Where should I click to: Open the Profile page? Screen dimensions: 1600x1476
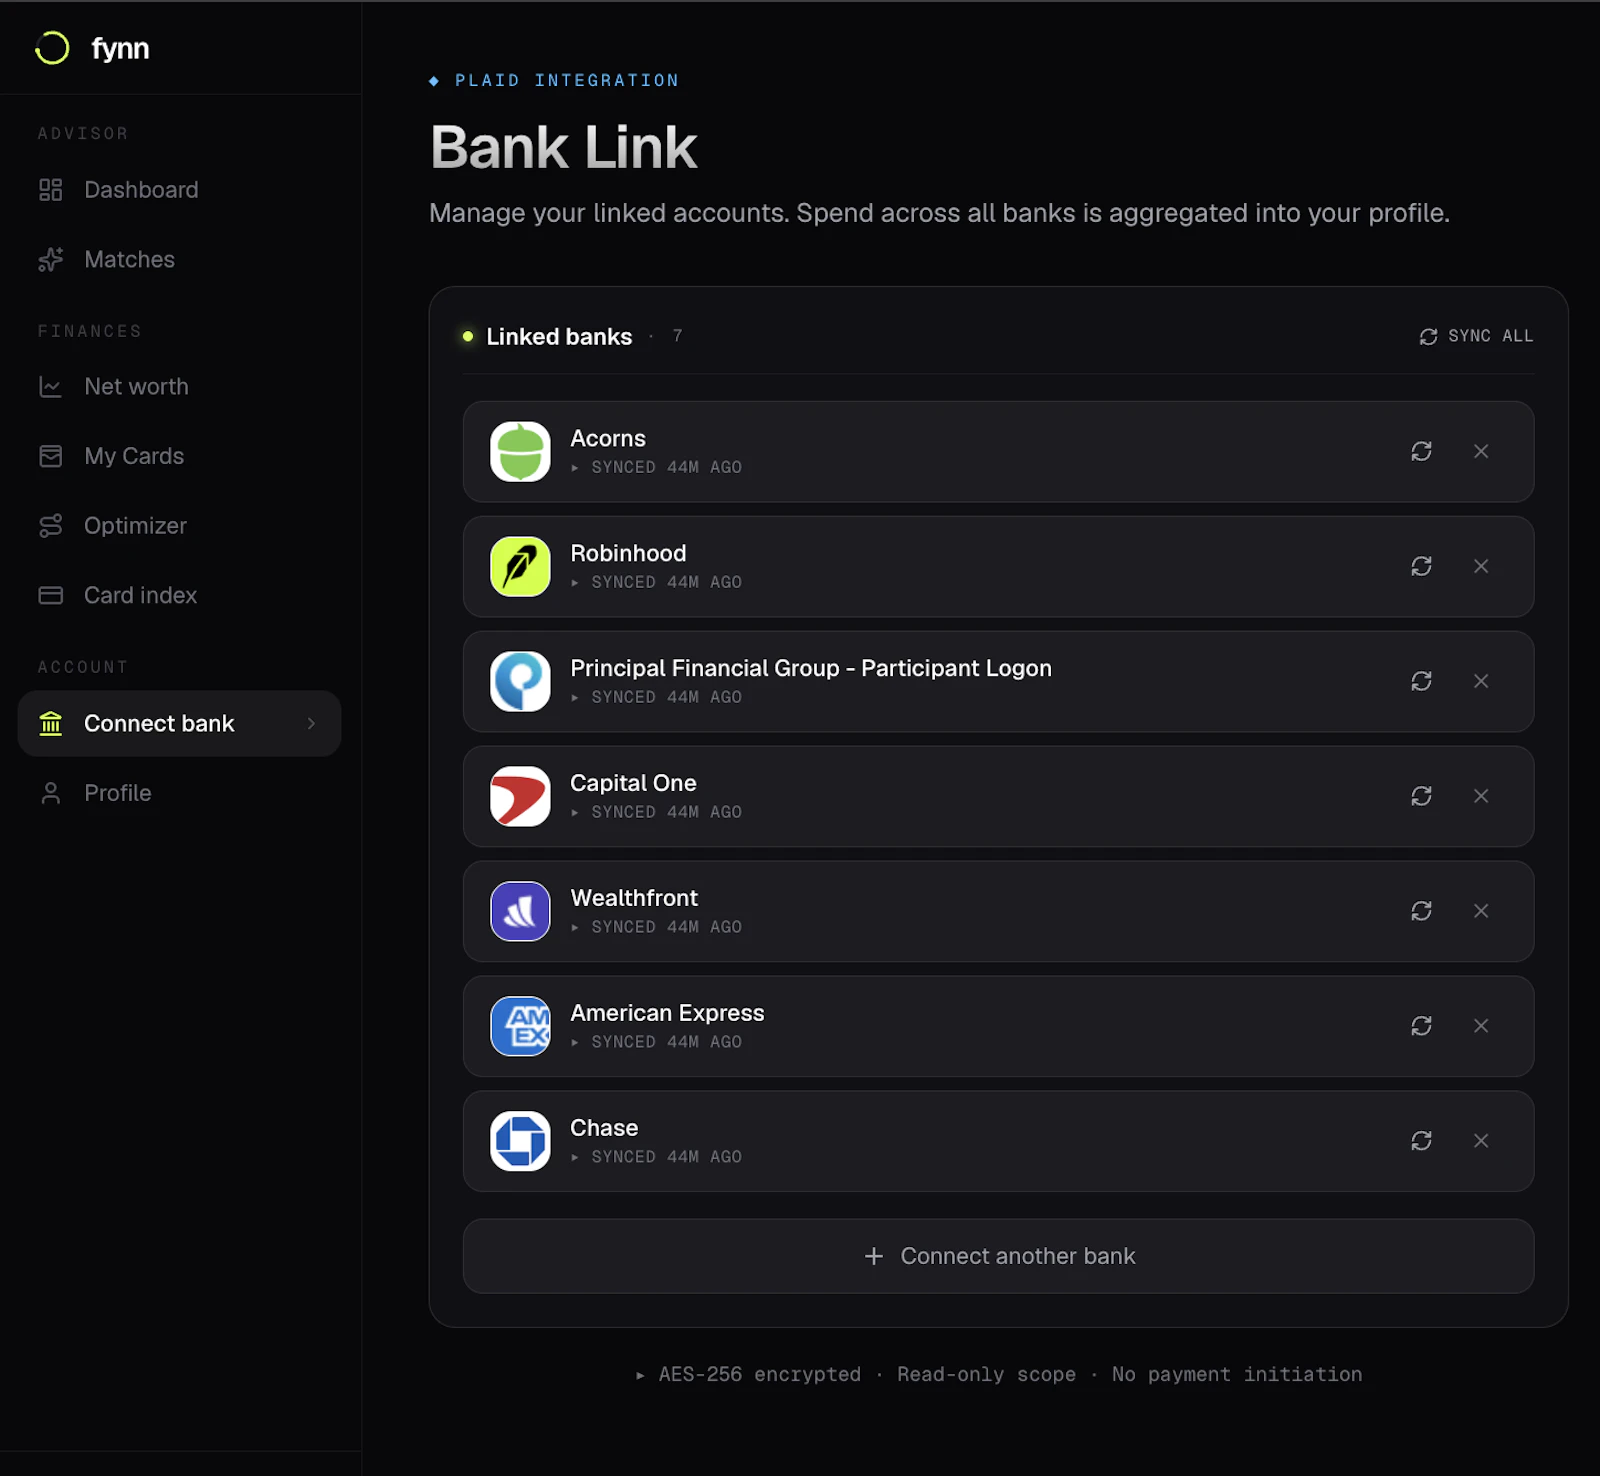(180, 793)
